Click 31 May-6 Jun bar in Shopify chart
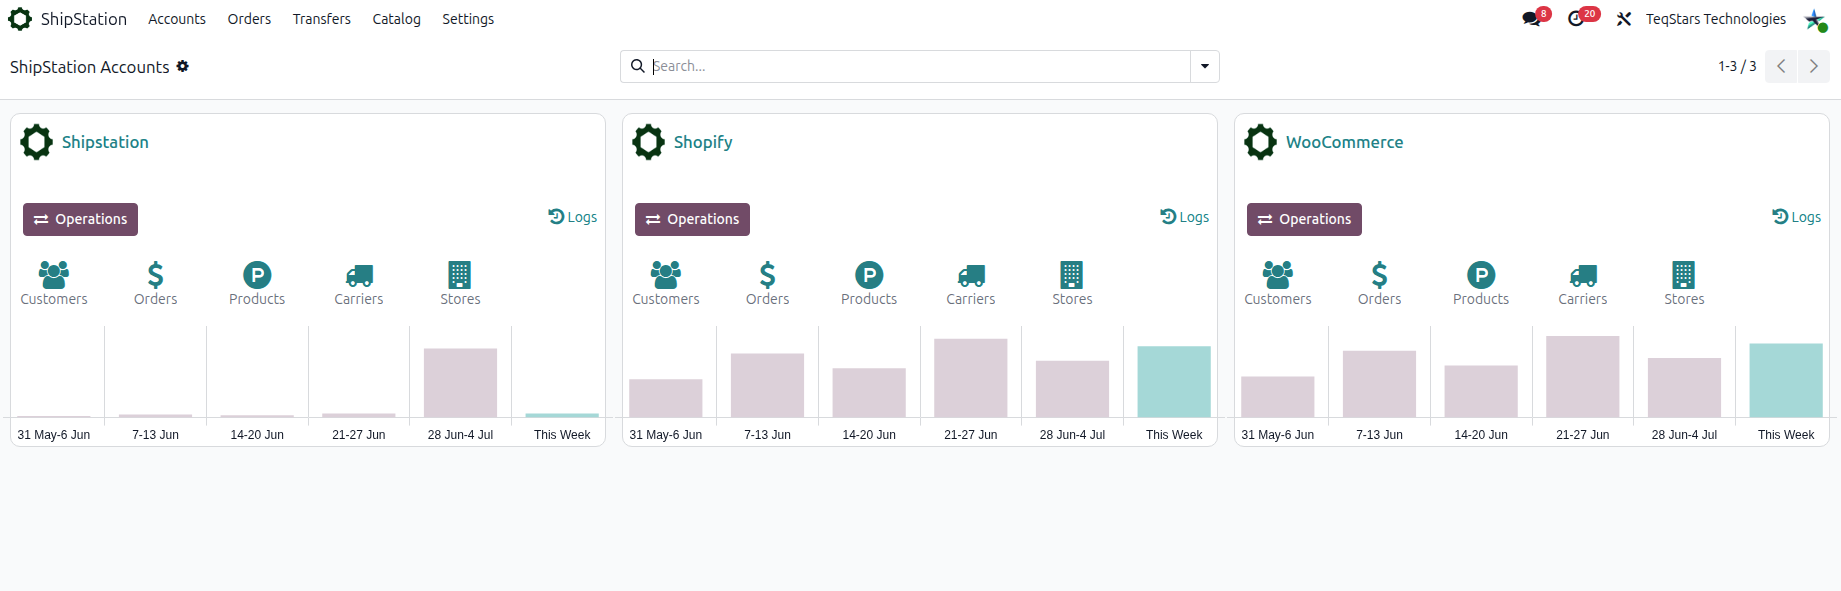 pos(666,398)
